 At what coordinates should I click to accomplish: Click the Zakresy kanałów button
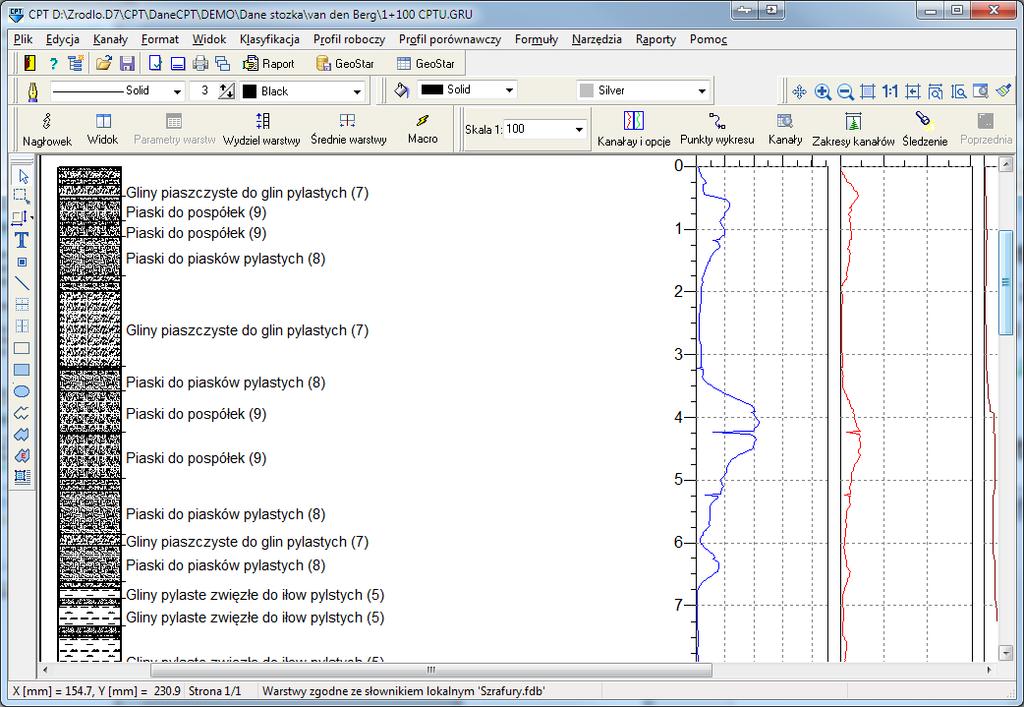click(853, 129)
